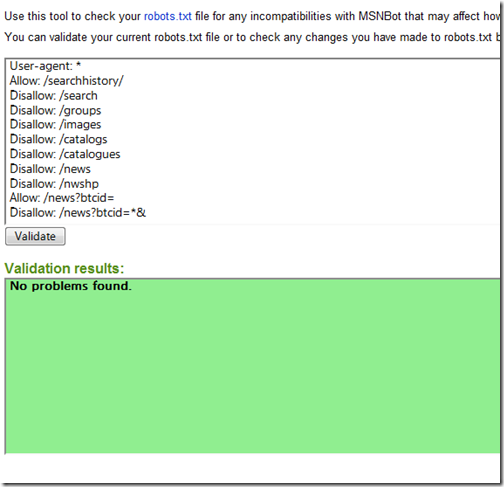Click the 'Disallow: /catalogues' line

(65, 154)
